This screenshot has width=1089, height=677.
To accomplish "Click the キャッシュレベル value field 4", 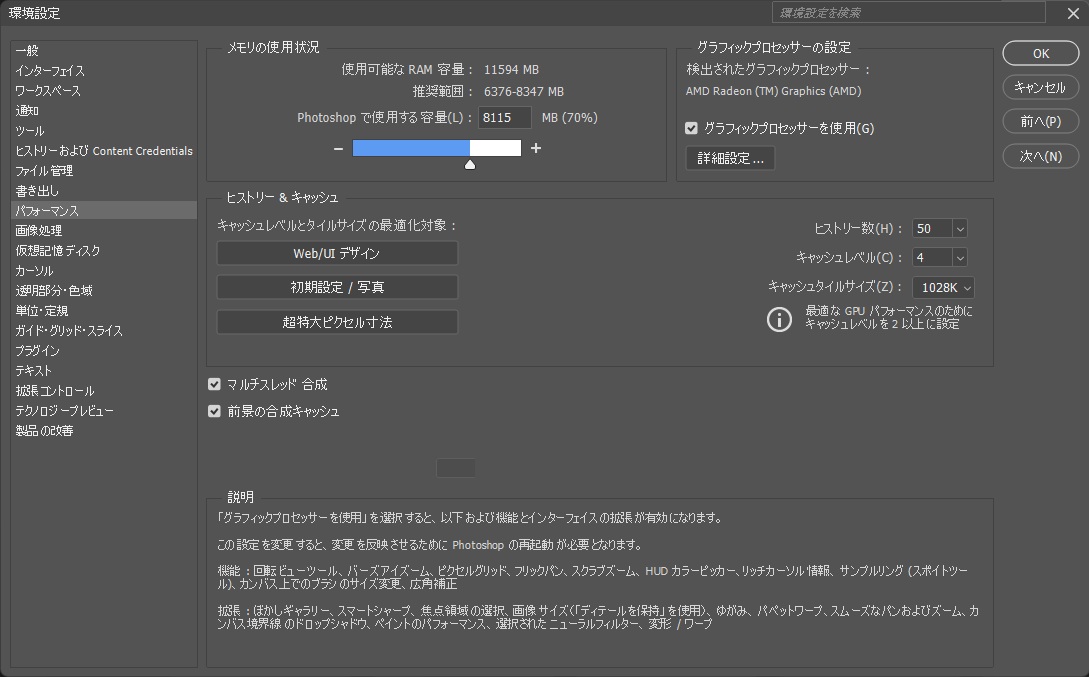I will click(932, 258).
